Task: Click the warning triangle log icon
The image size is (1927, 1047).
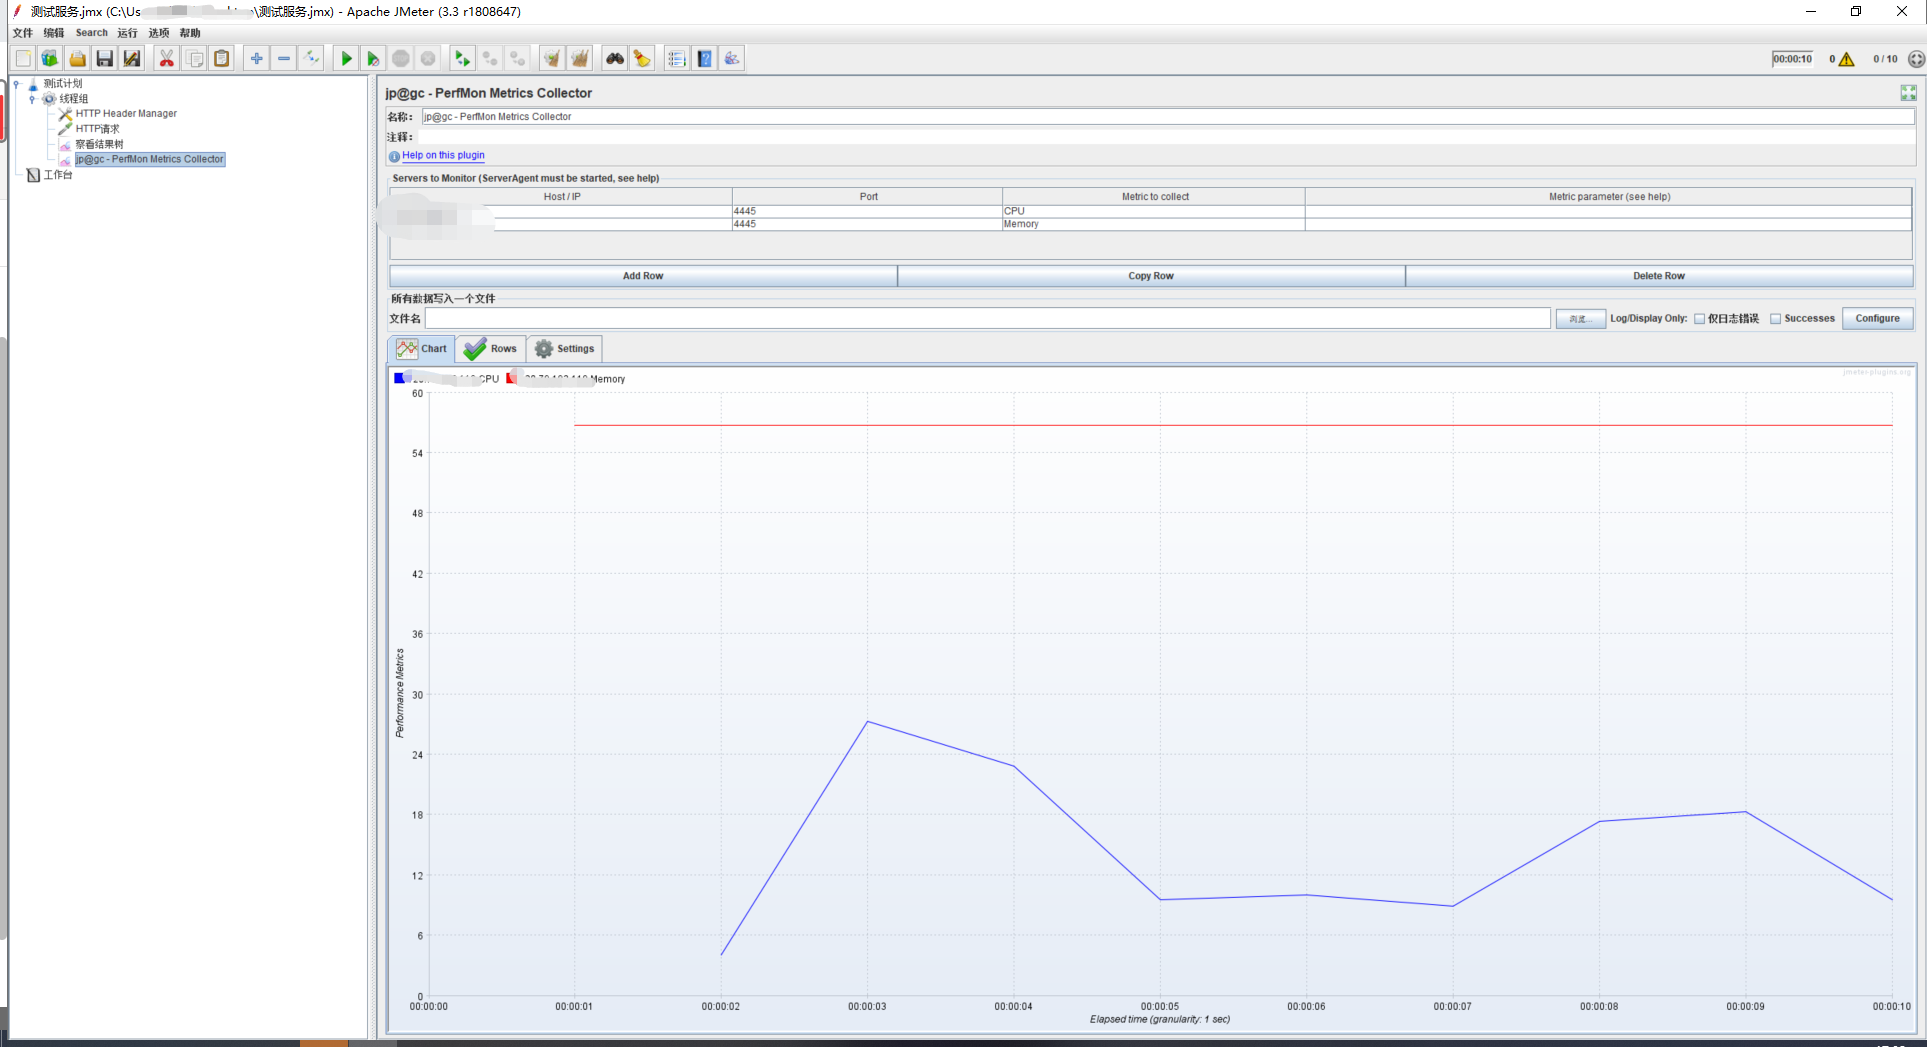Action: [1846, 59]
